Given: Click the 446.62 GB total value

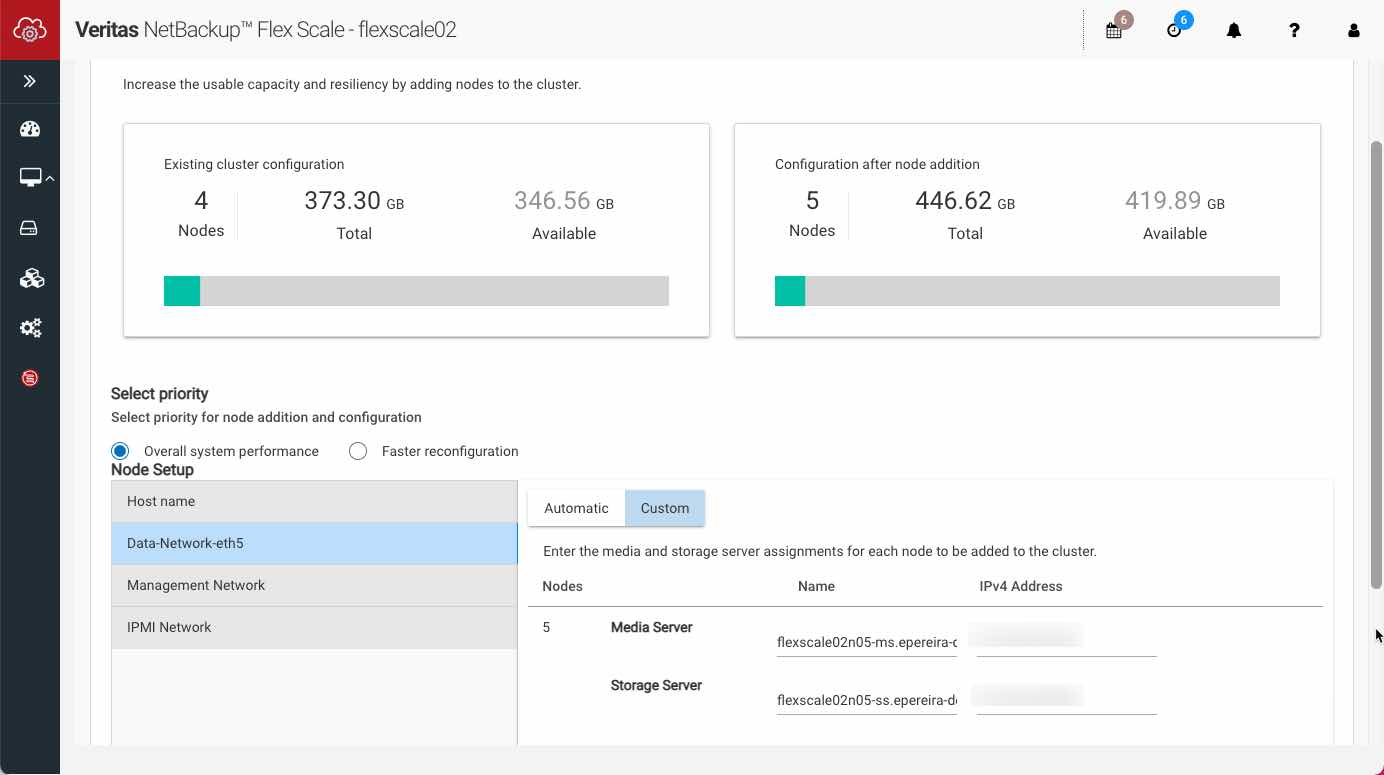Looking at the screenshot, I should 965,201.
